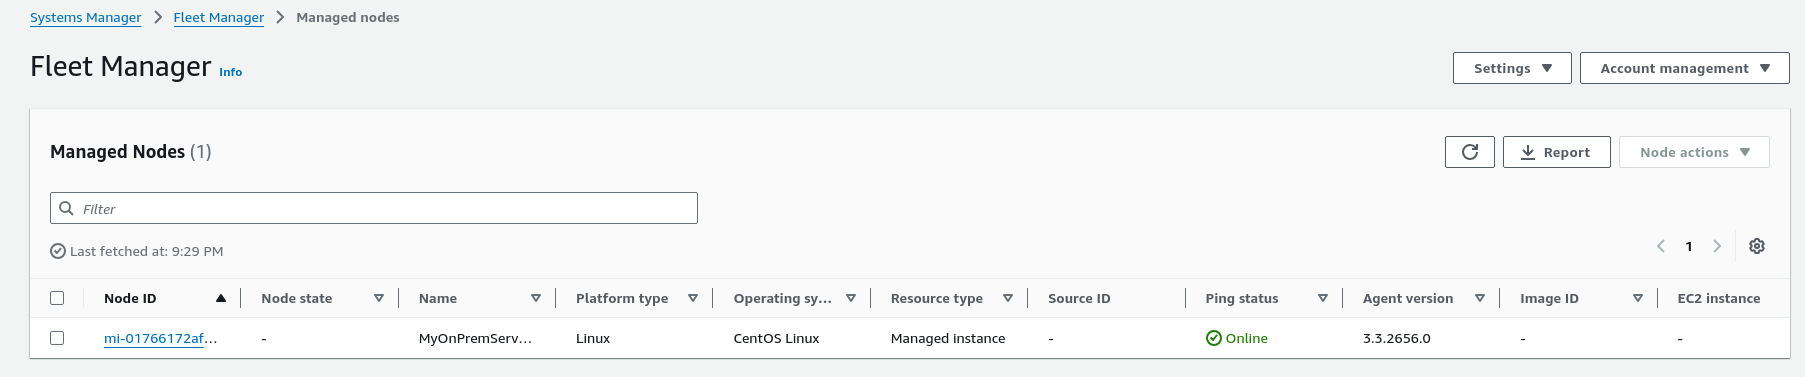Click the Node ID column header
Image resolution: width=1805 pixels, height=377 pixels.
click(130, 298)
